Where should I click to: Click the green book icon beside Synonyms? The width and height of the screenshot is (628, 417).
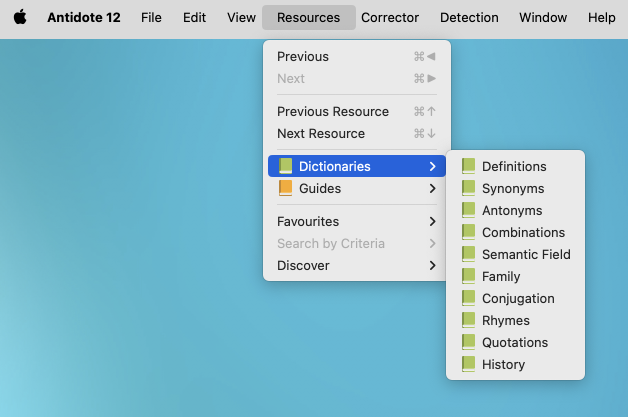[x=468, y=188]
